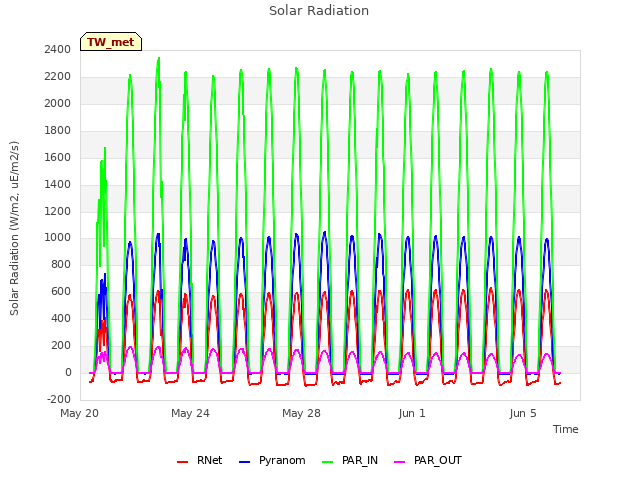Click the 2200 y-axis tick label

(x=58, y=76)
